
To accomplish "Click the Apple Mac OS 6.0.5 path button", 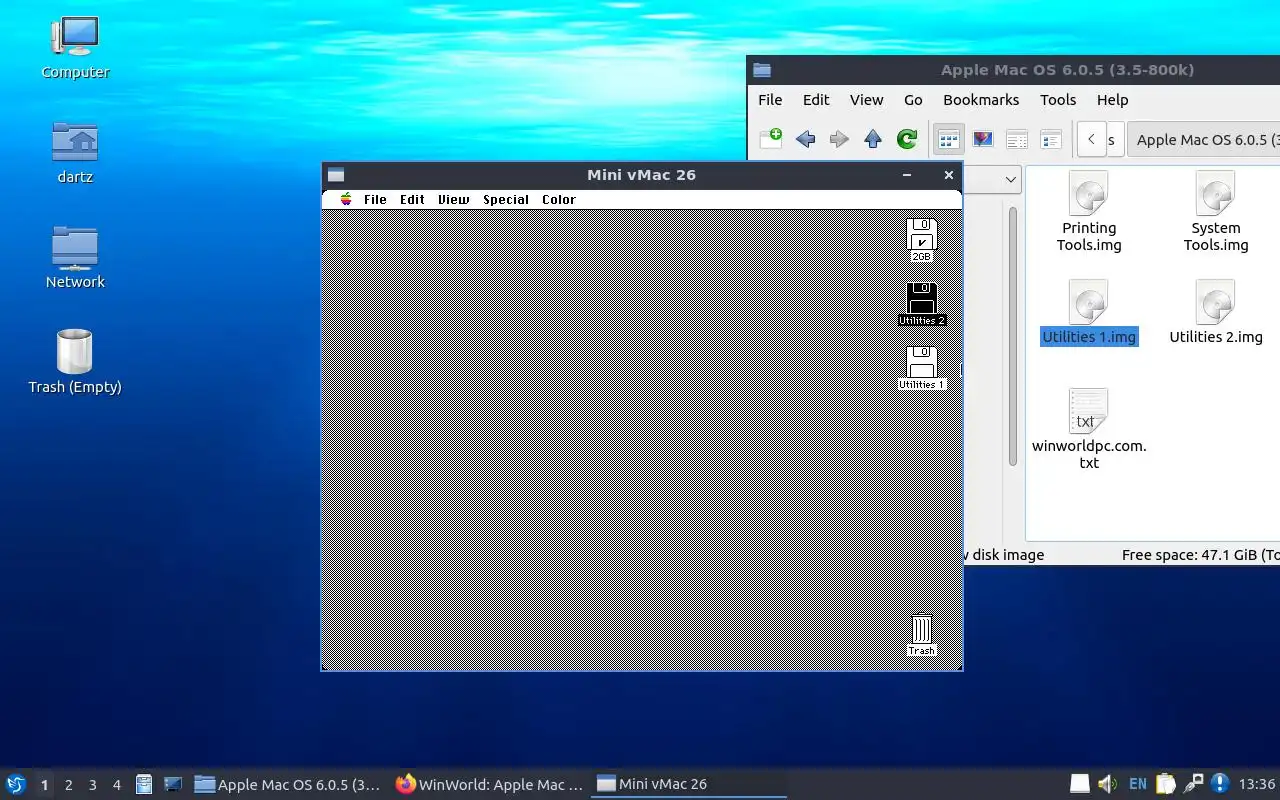I will pyautogui.click(x=1204, y=139).
